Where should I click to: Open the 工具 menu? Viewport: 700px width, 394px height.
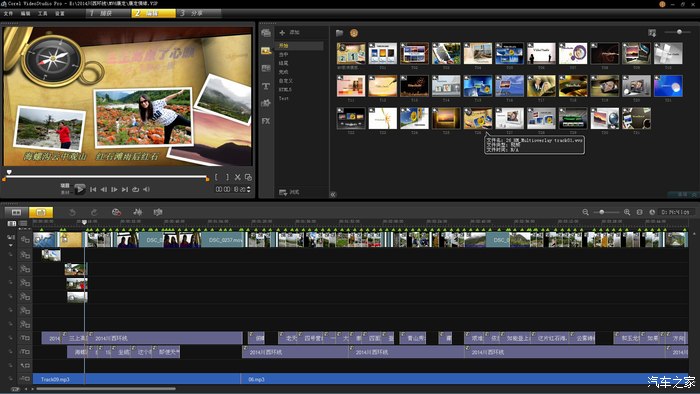coord(42,13)
